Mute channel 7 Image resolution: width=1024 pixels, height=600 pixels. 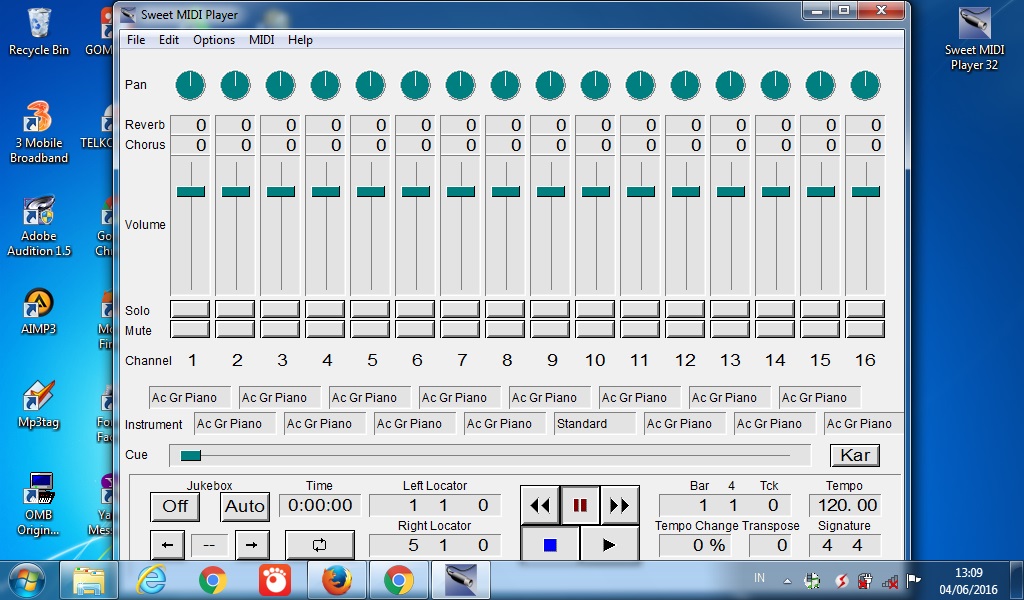coord(460,329)
